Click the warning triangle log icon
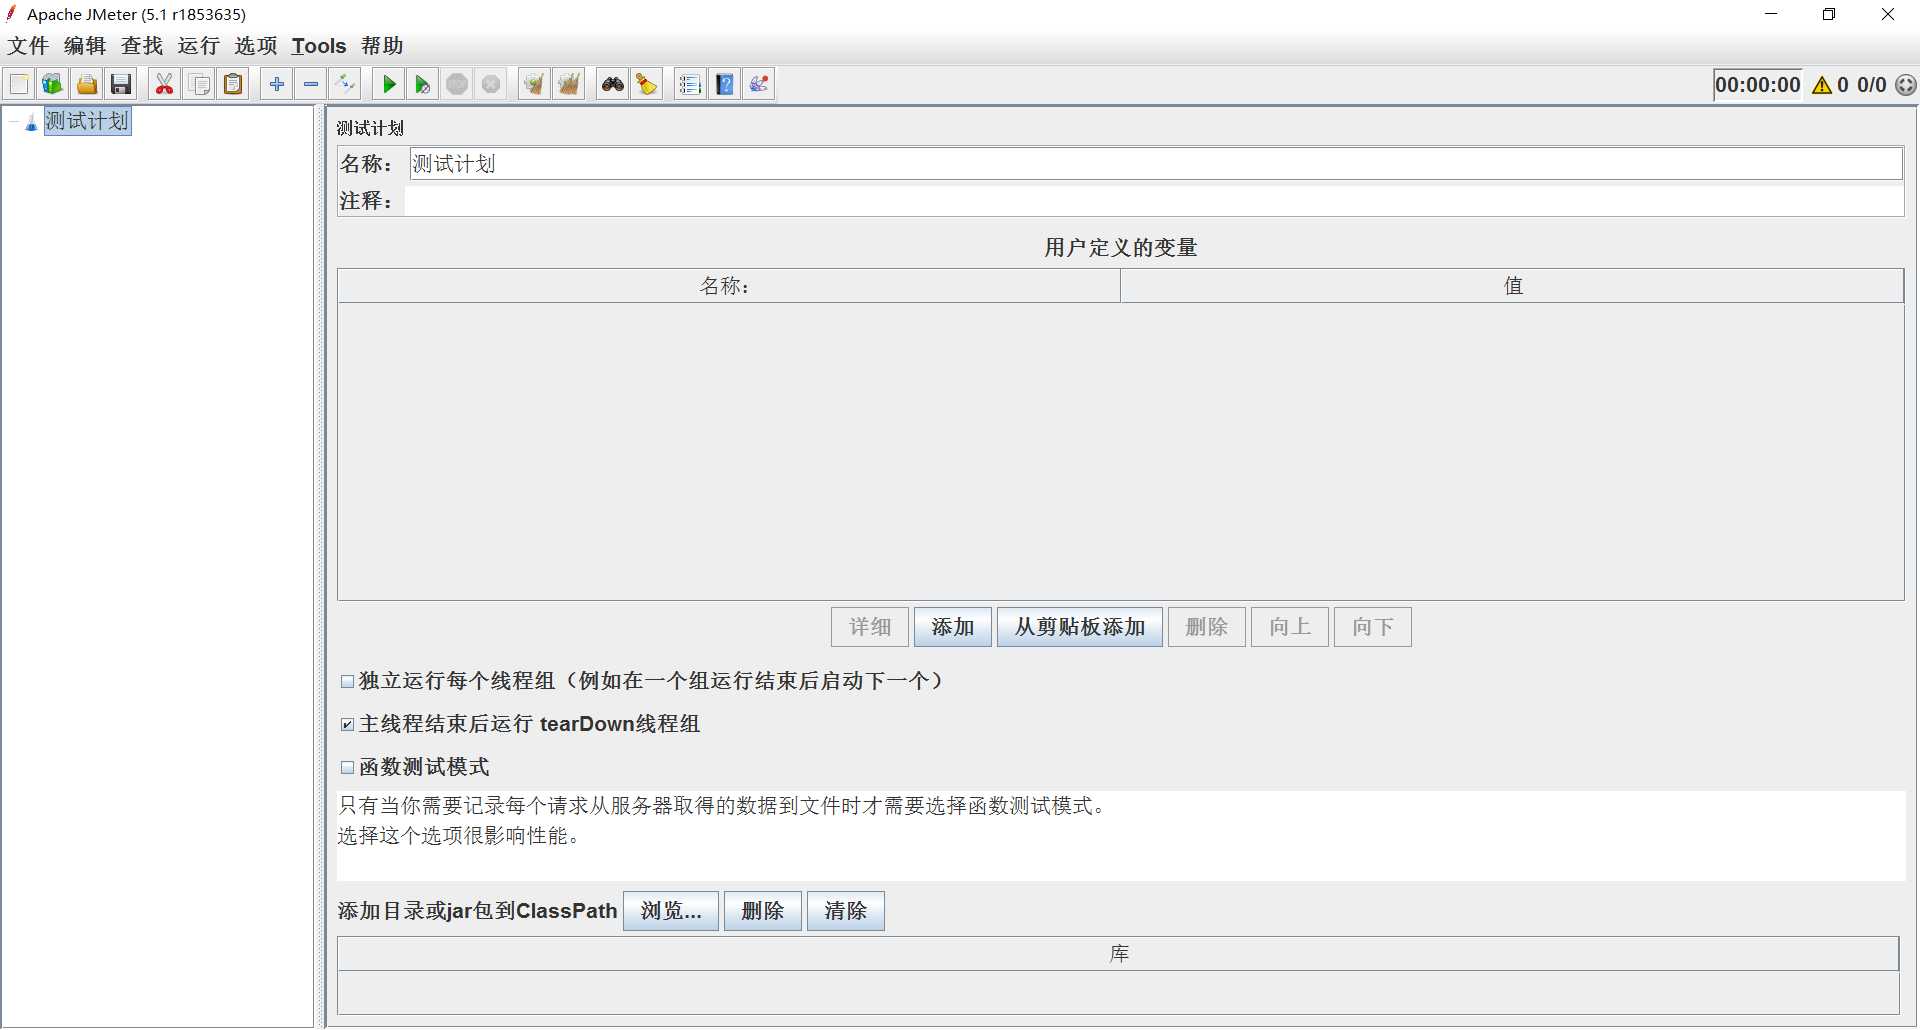1920x1030 pixels. coord(1822,85)
